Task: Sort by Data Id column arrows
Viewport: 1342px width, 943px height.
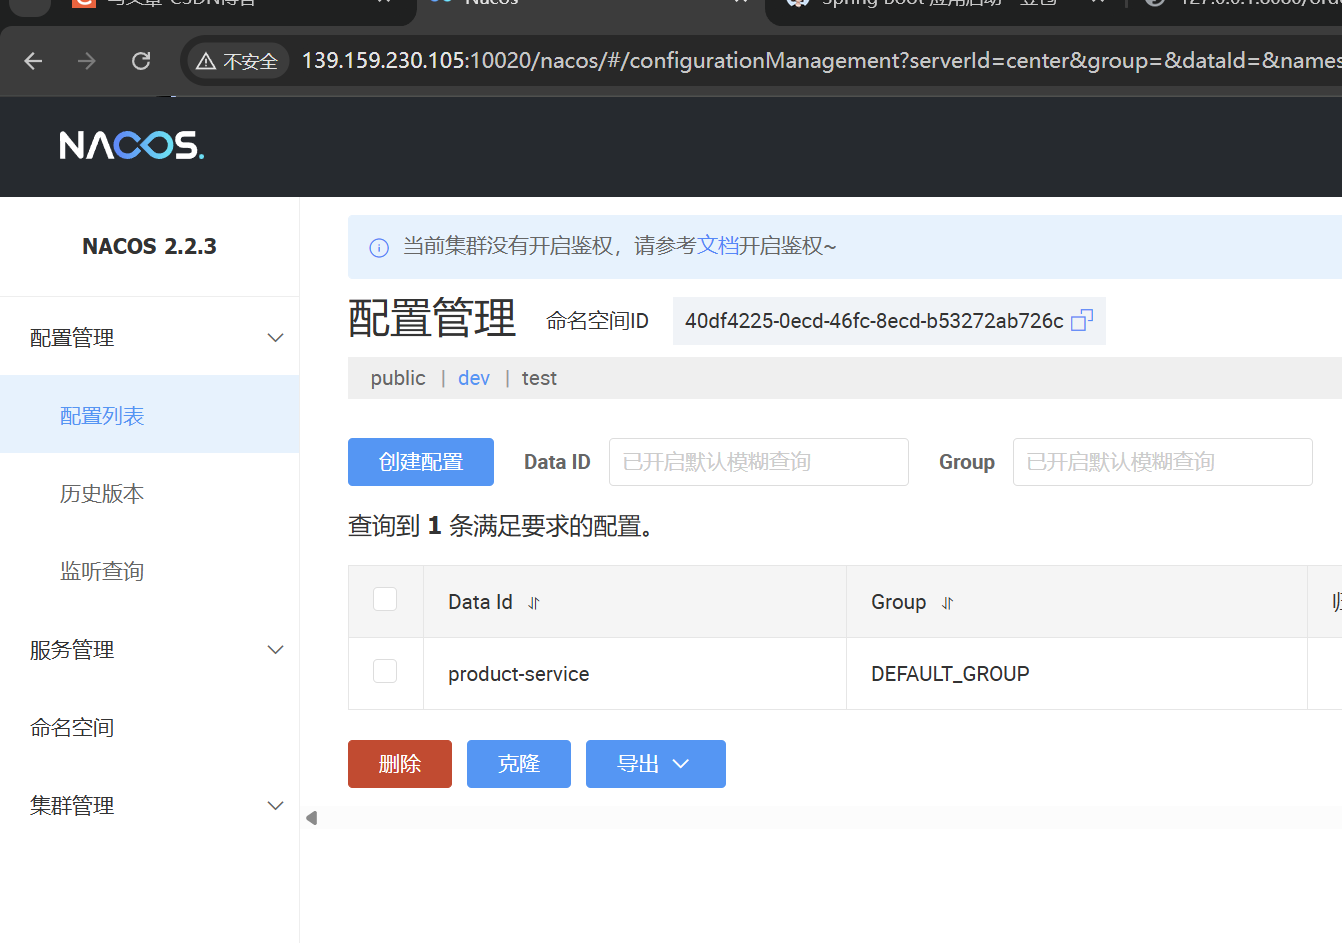Action: point(534,603)
